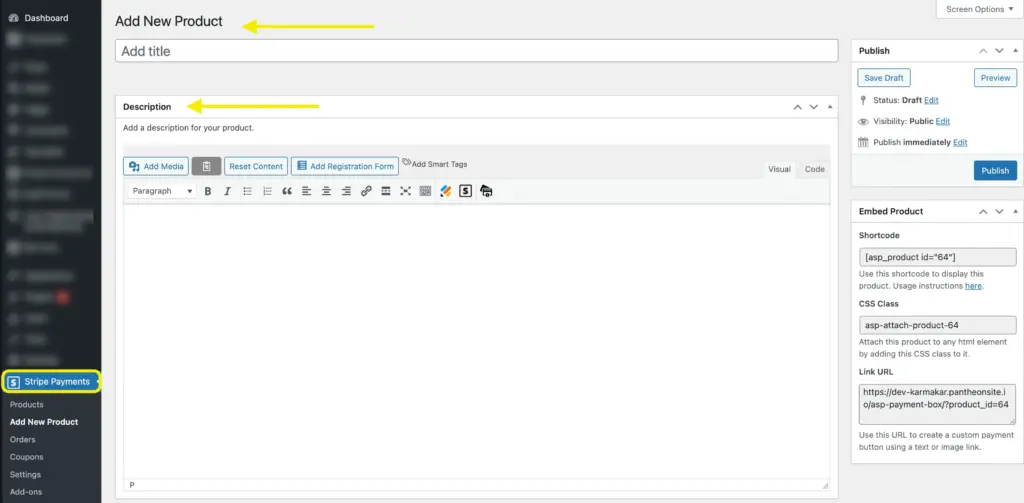
Task: Collapse the Embed Product panel
Action: coord(1015,212)
